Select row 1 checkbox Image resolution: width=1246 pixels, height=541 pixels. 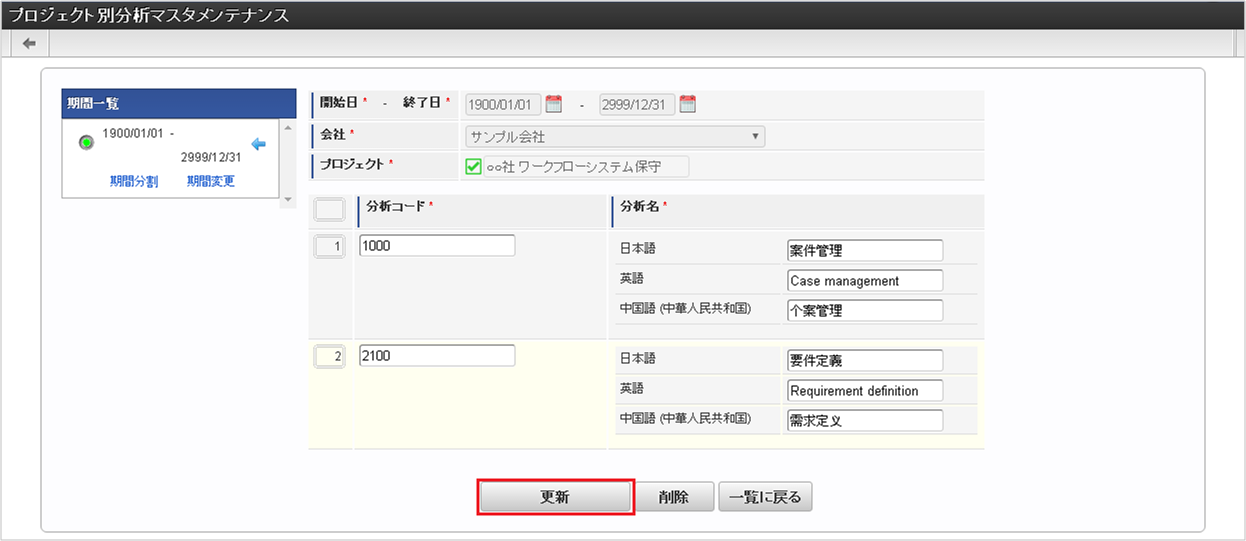330,246
